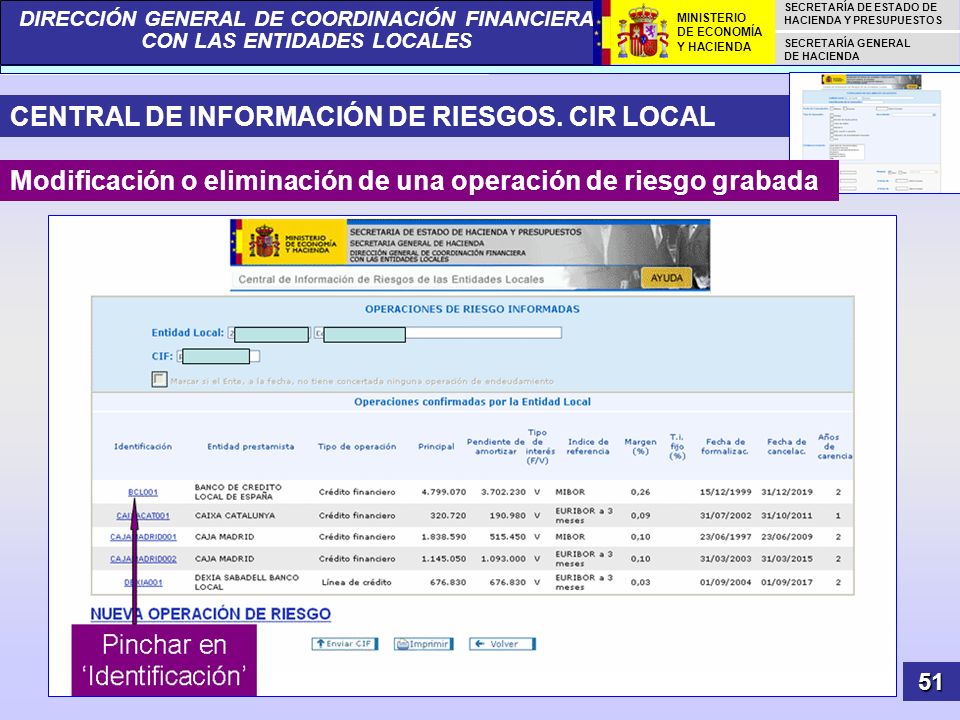Click the cancellation date 31/12/2019
The width and height of the screenshot is (960, 720).
(x=787, y=492)
